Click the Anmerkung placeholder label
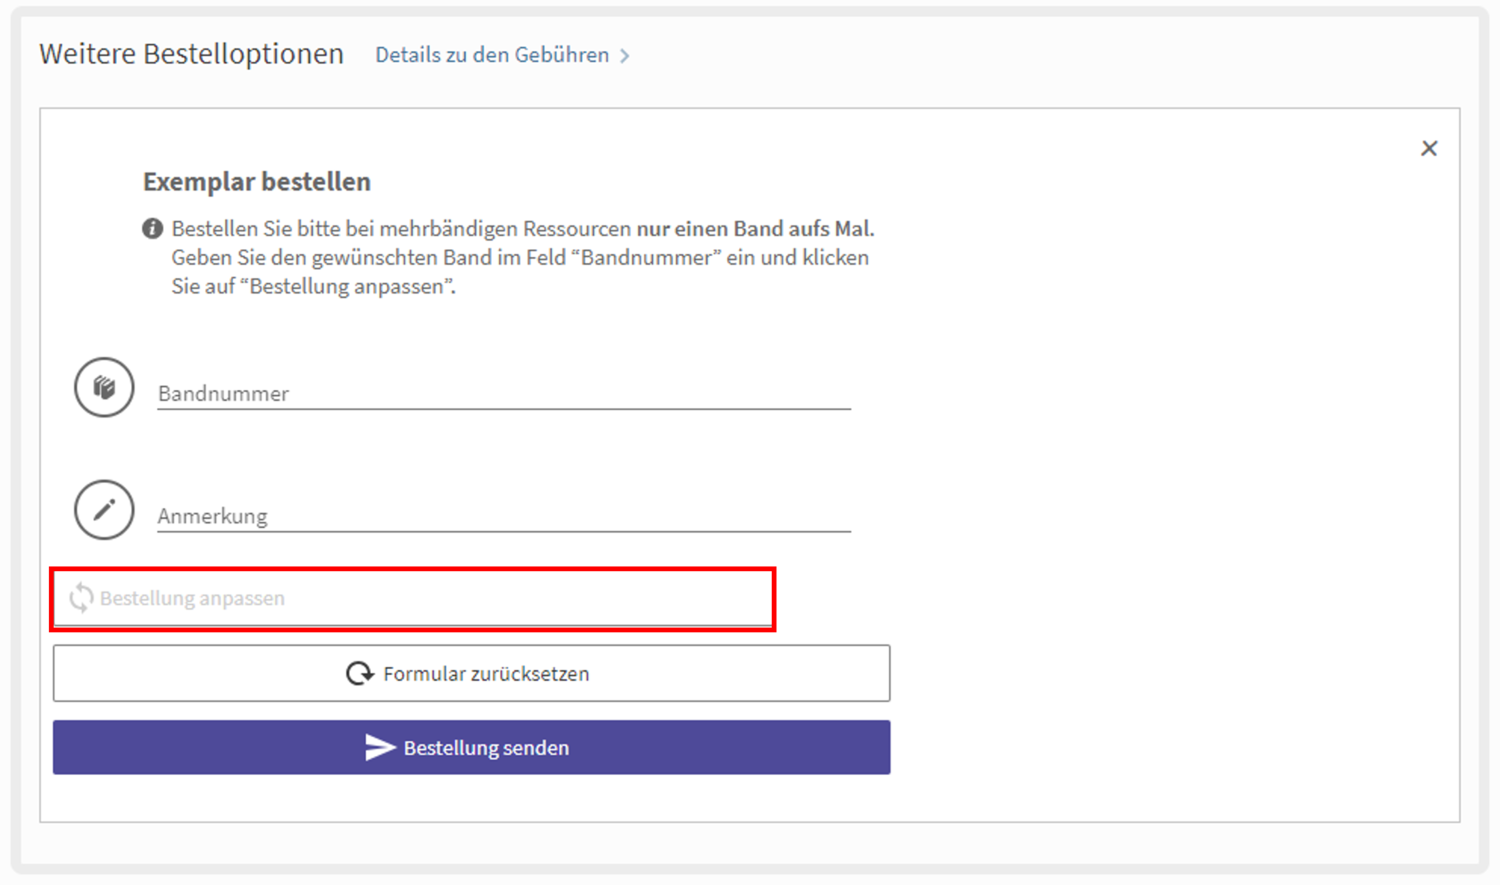This screenshot has width=1500, height=885. 212,517
